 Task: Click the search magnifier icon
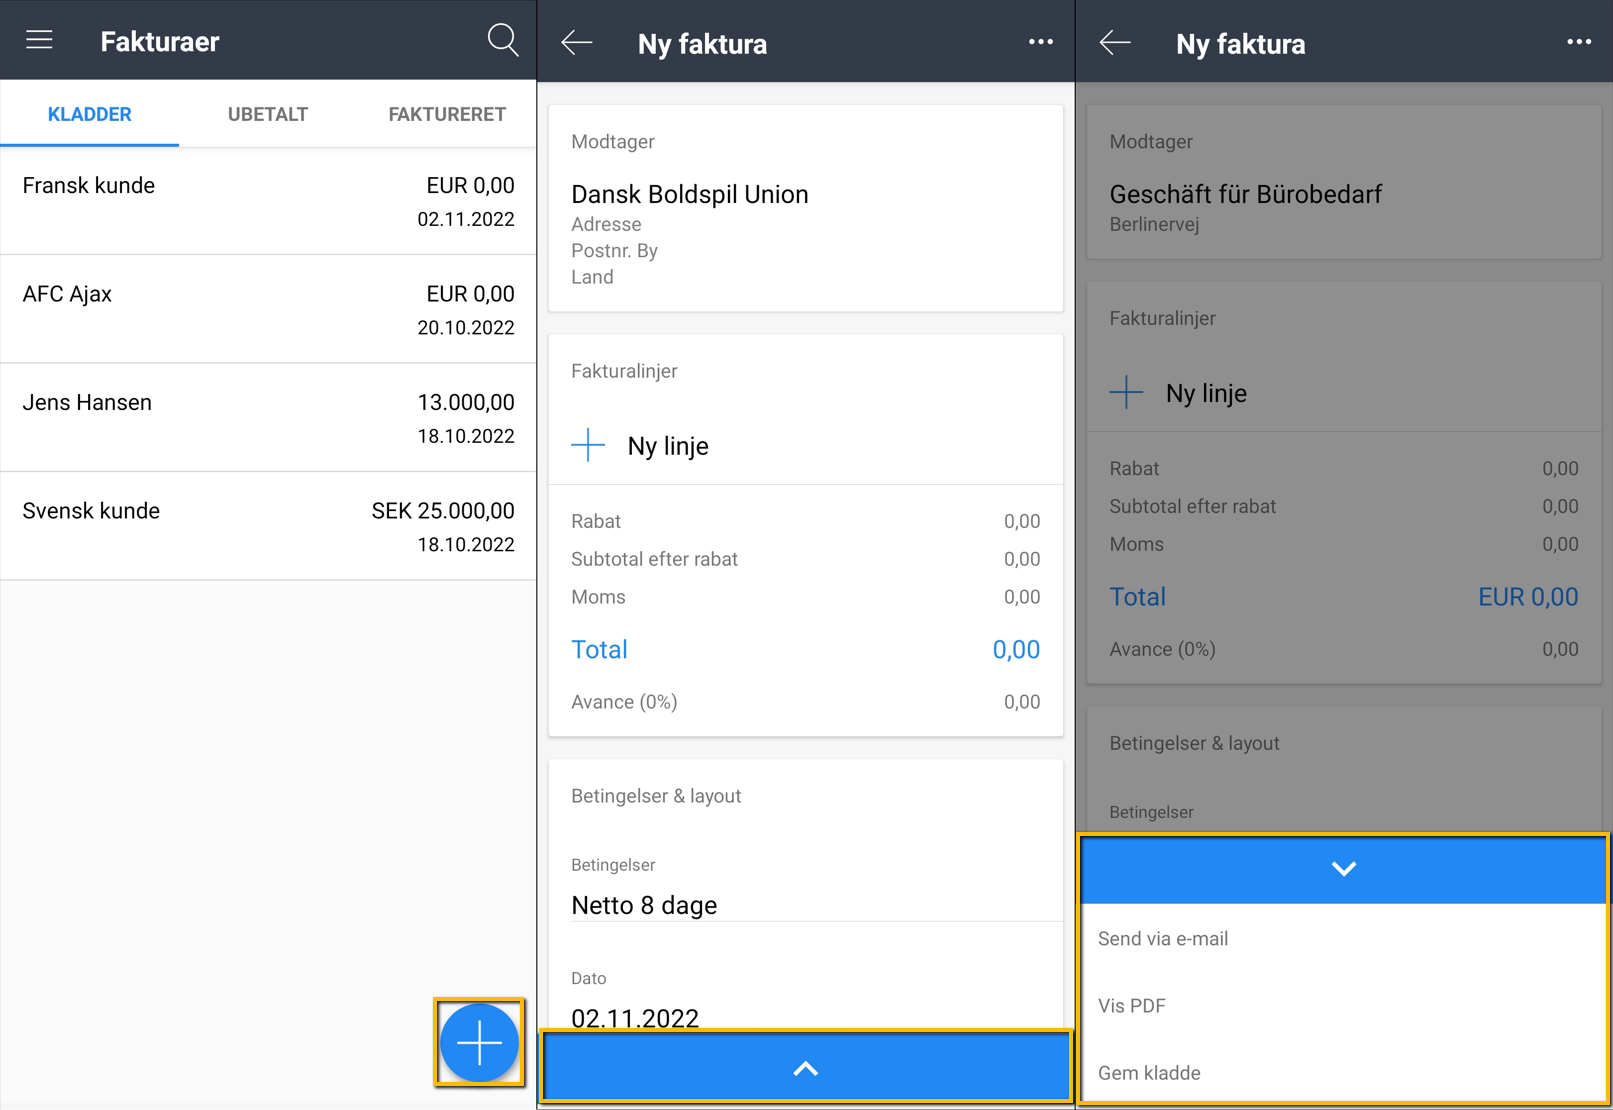point(502,40)
